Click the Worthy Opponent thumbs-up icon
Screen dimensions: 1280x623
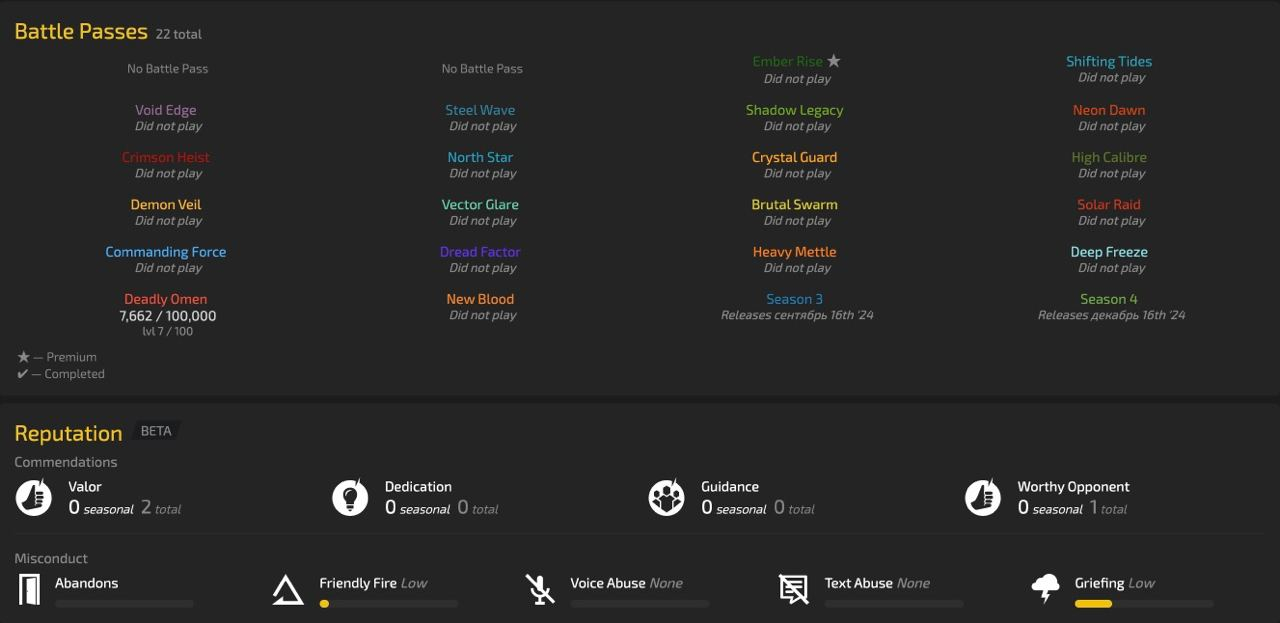tap(983, 497)
